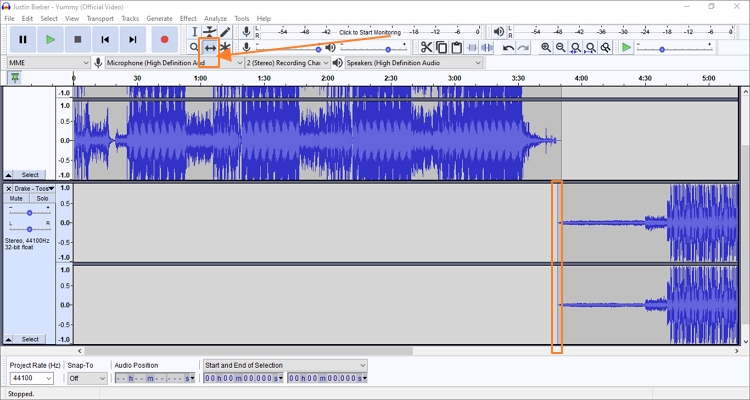Select the Time Shift tool
The width and height of the screenshot is (750, 400).
[x=210, y=47]
